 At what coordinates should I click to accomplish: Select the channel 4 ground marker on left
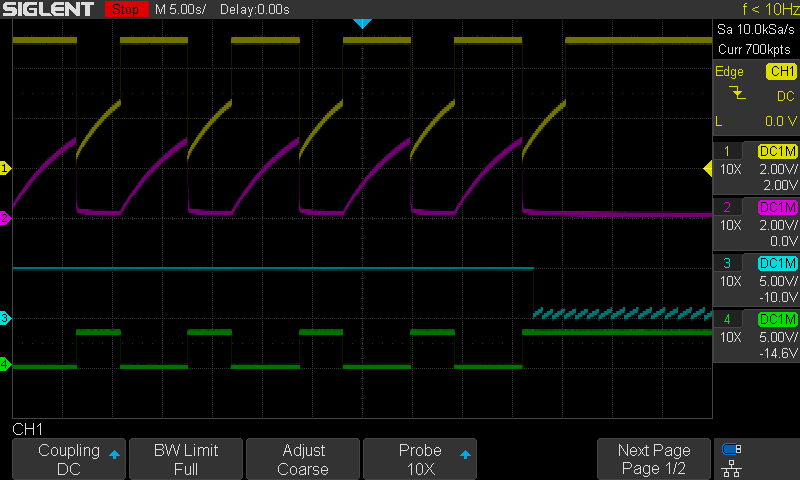[x=5, y=364]
